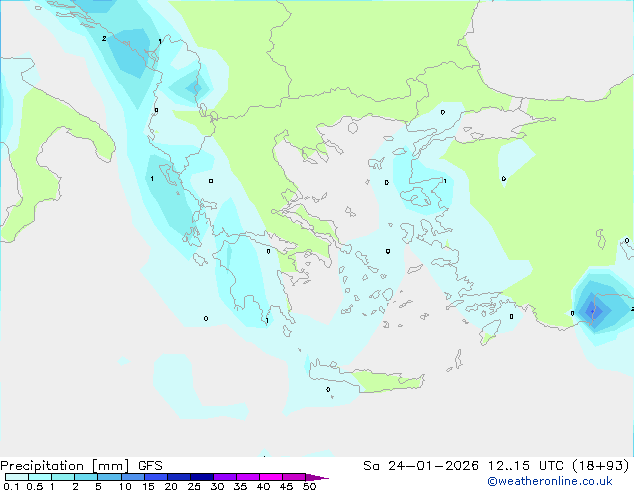Click the over-50 arrow at legend end
Screen dimensions: 634x490
click(317, 477)
